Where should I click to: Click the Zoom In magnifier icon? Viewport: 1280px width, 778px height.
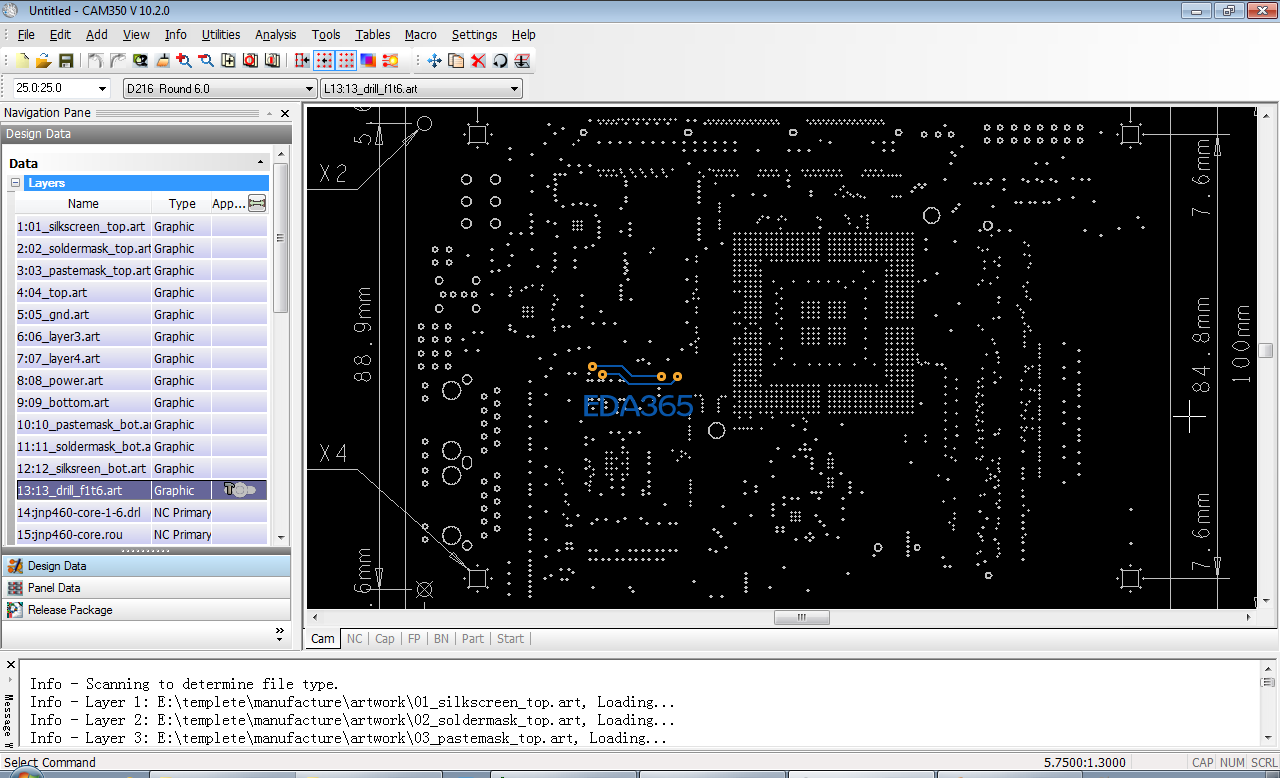(x=184, y=61)
